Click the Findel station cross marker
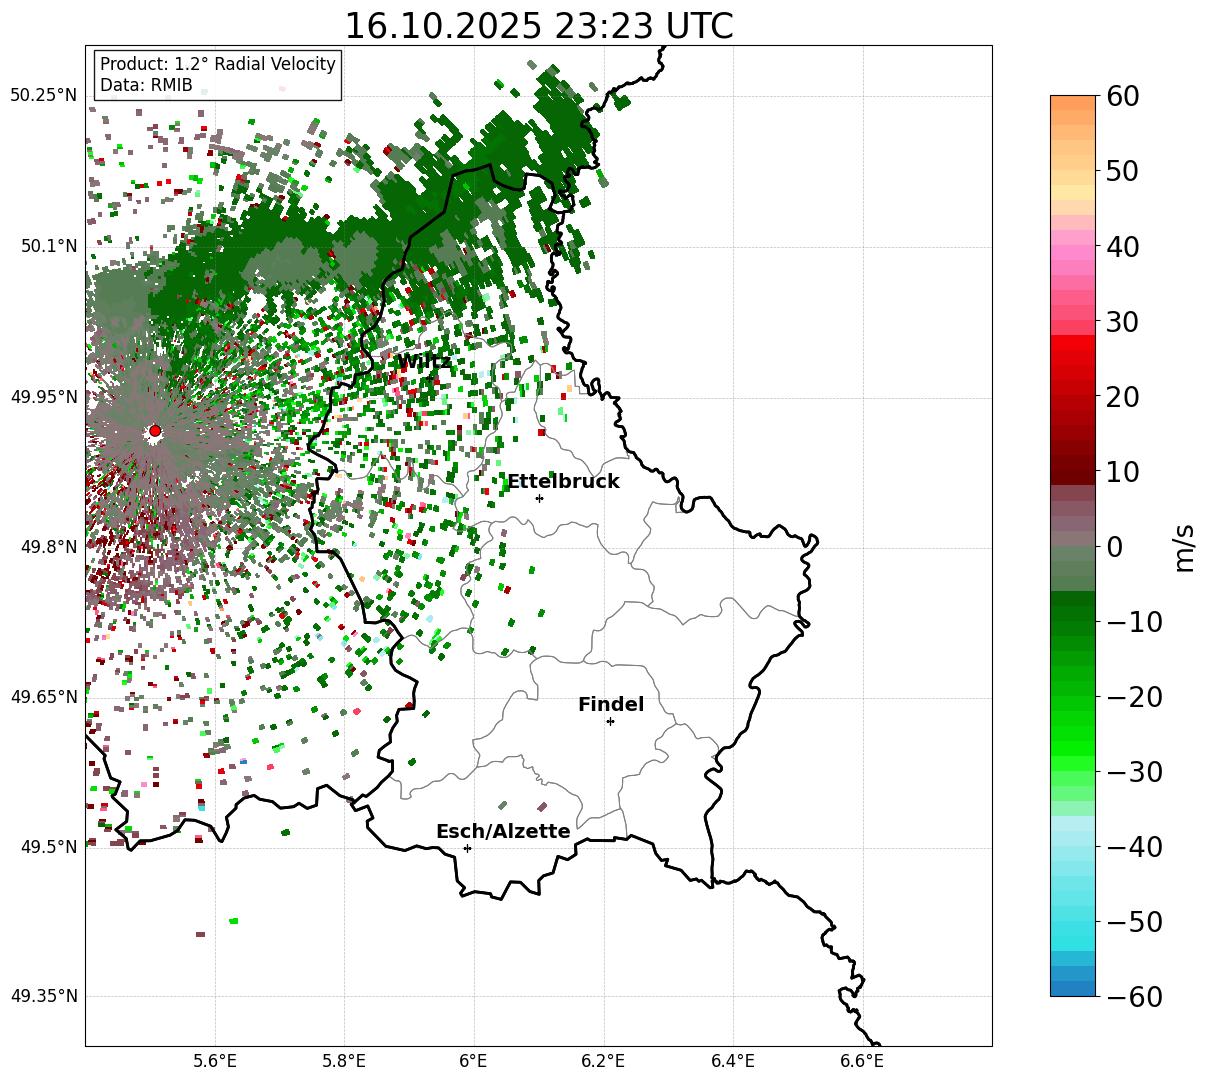 (610, 721)
